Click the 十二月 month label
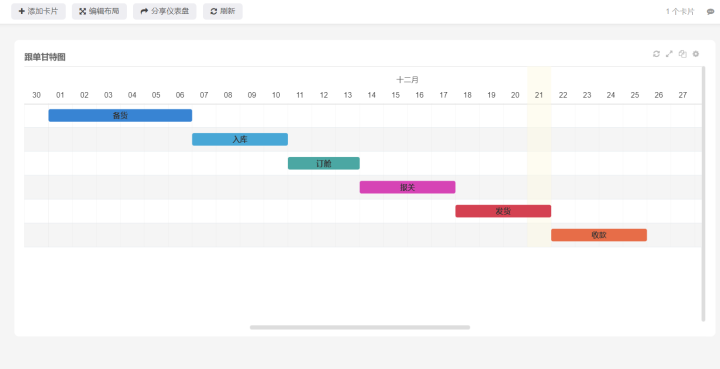Image resolution: width=720 pixels, height=369 pixels. click(407, 80)
